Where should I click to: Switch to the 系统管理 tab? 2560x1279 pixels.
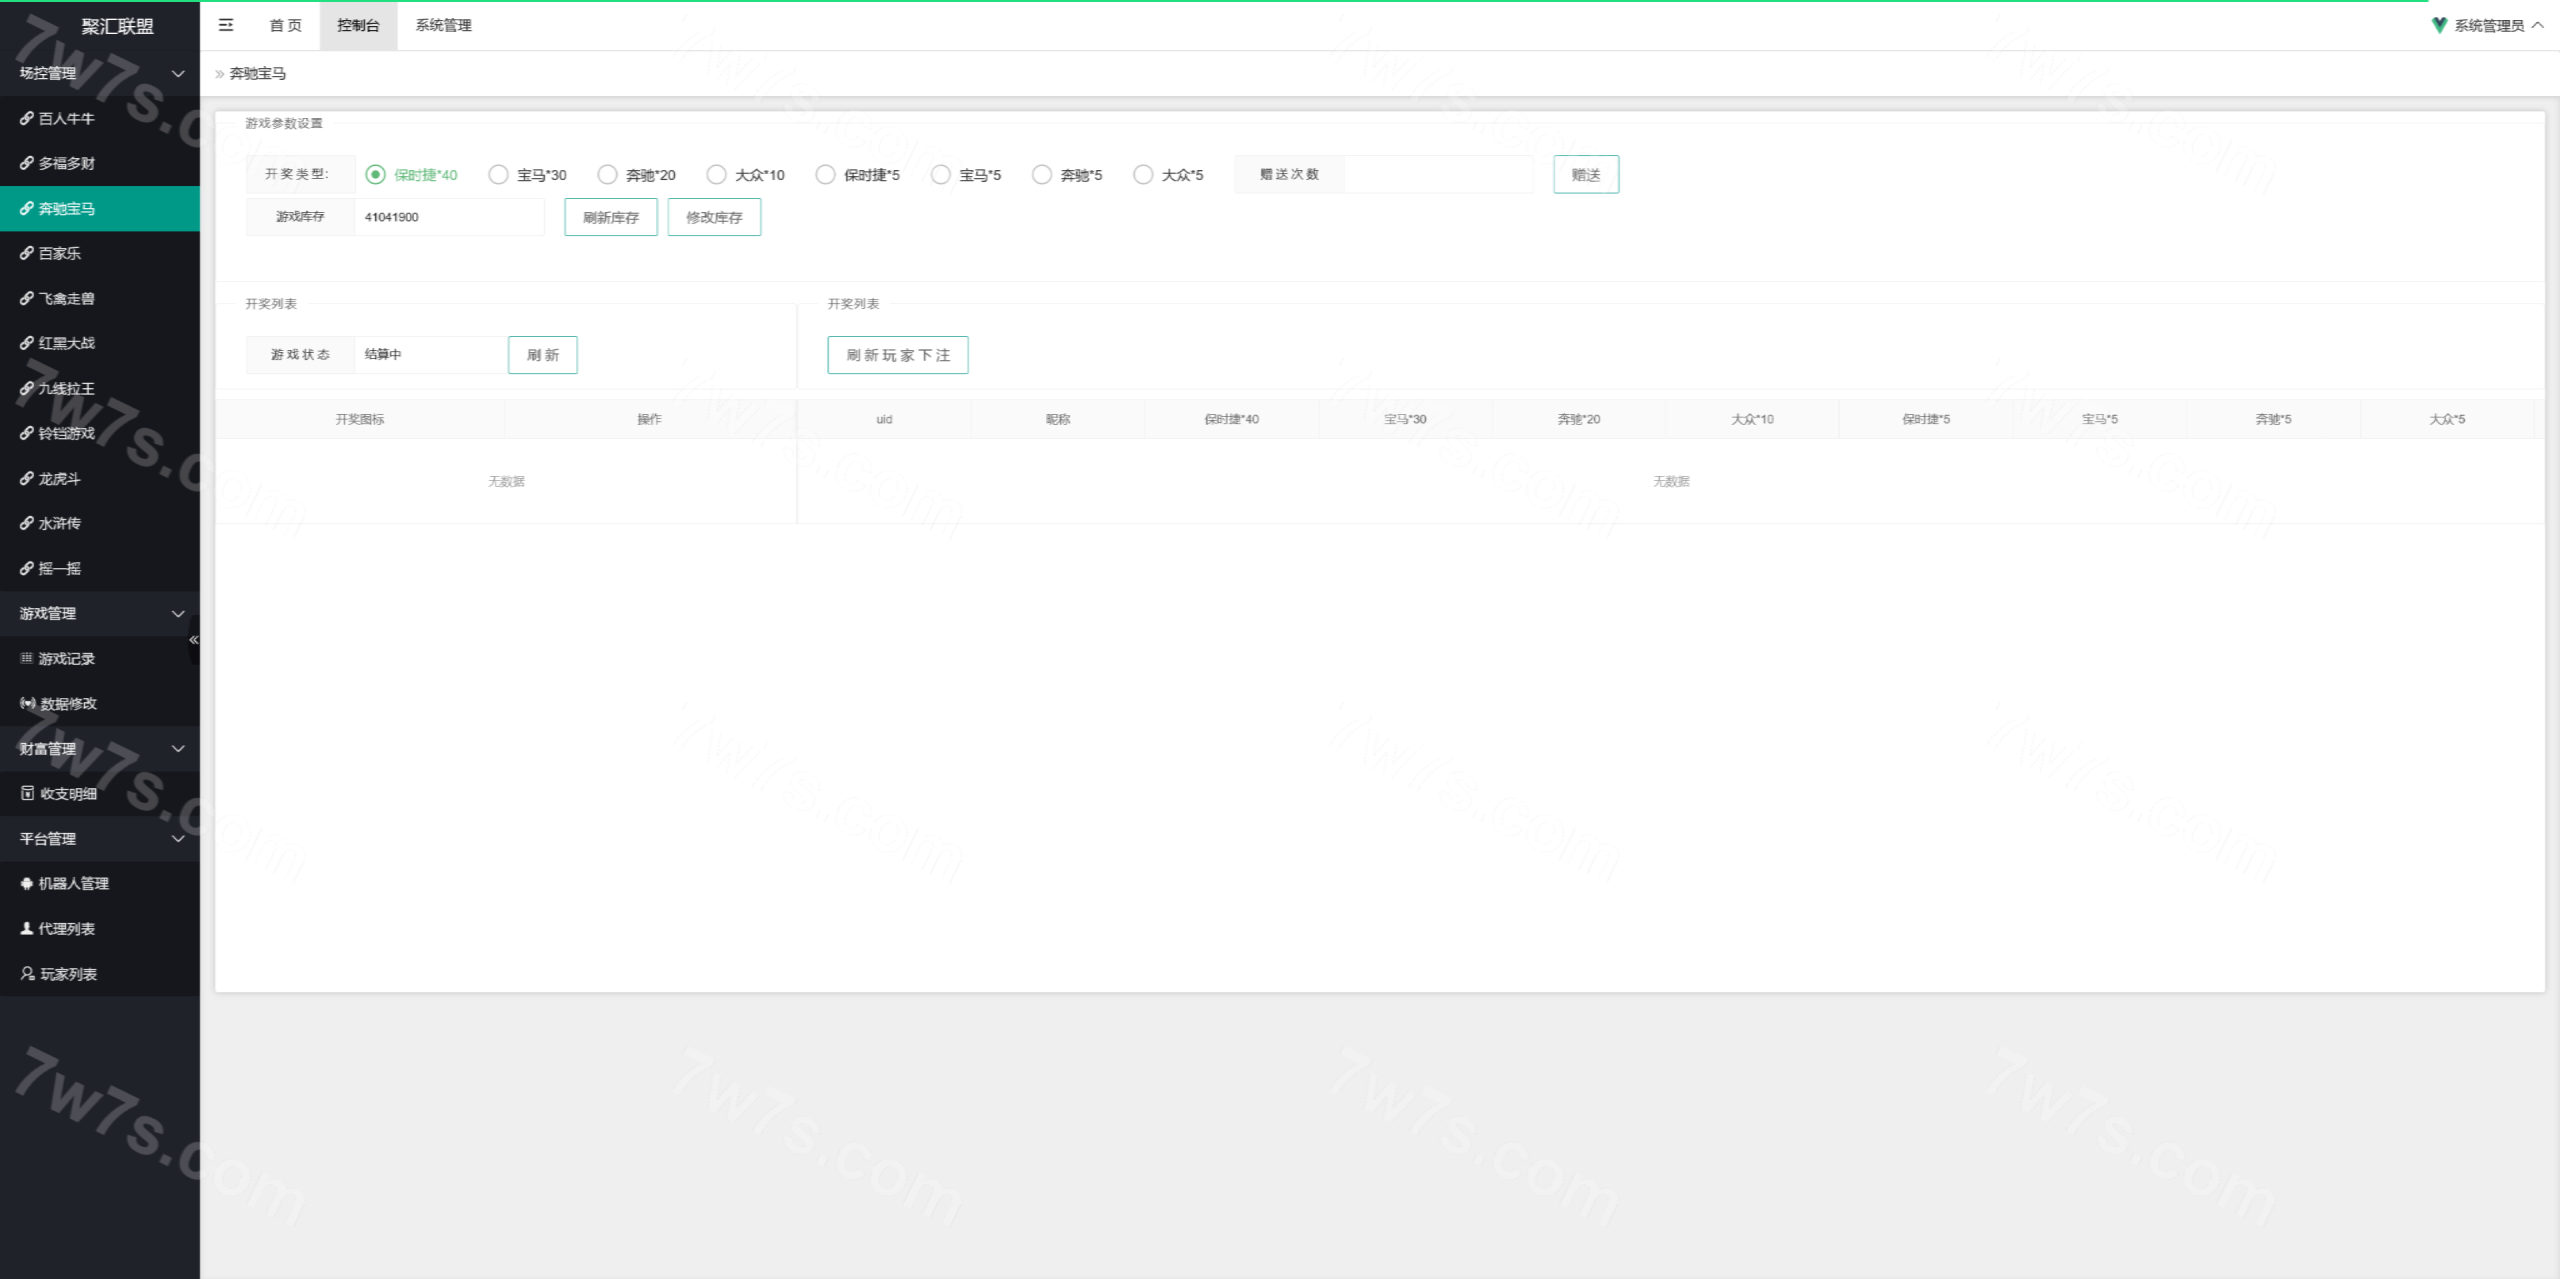pos(443,25)
